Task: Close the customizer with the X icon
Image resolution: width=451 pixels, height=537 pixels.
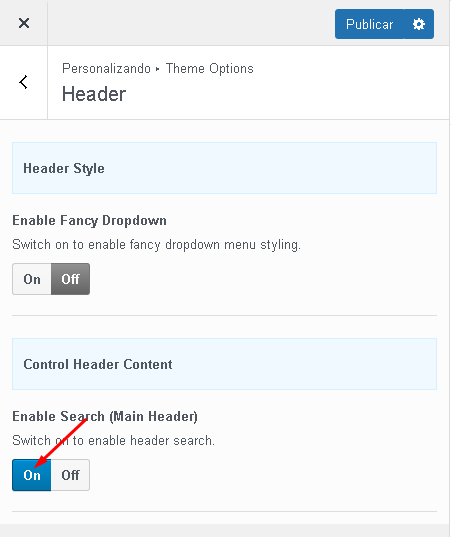Action: coord(24,23)
